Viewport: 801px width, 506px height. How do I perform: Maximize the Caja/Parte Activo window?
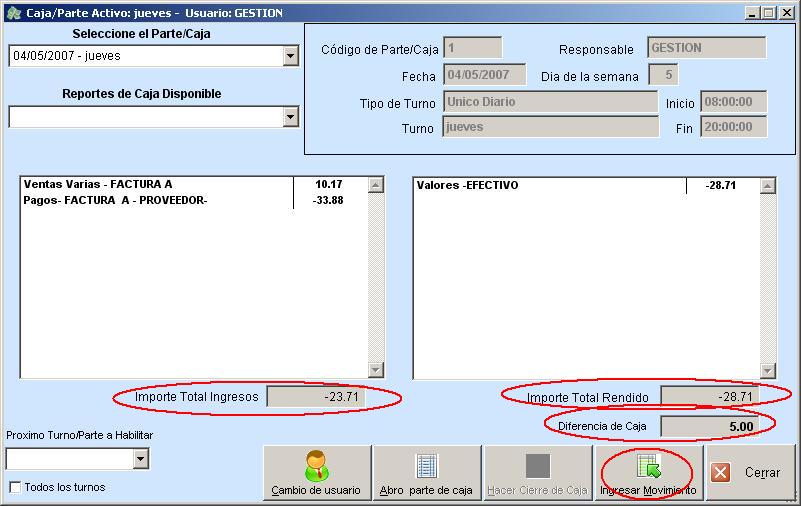tap(768, 13)
